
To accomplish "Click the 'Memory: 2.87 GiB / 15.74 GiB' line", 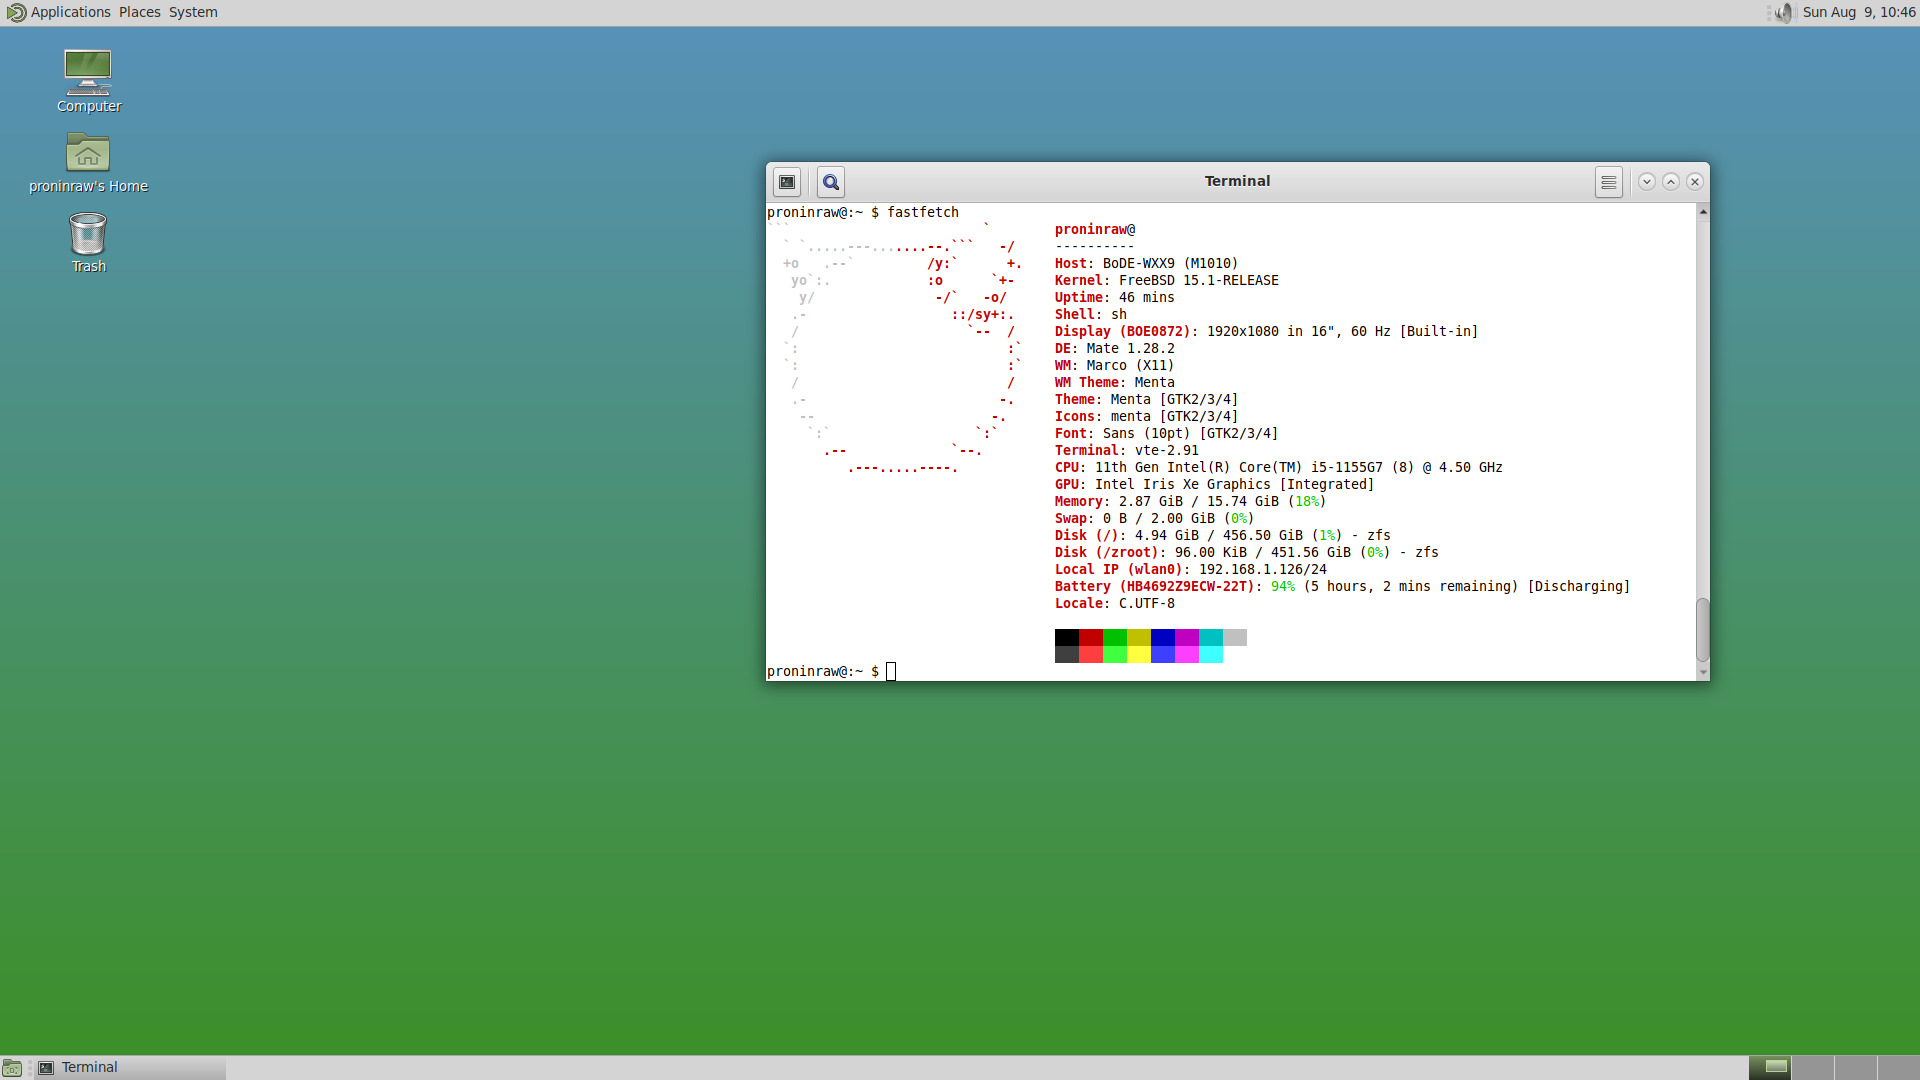I will pyautogui.click(x=1191, y=502).
